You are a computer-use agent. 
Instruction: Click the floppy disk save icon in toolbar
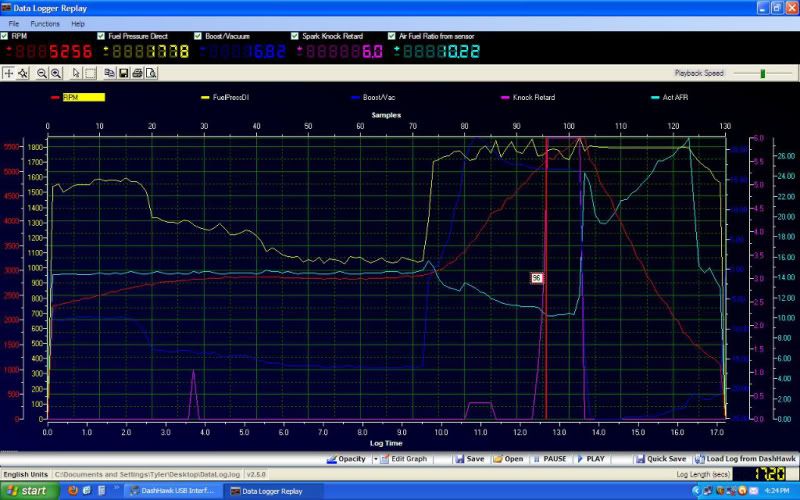point(122,73)
